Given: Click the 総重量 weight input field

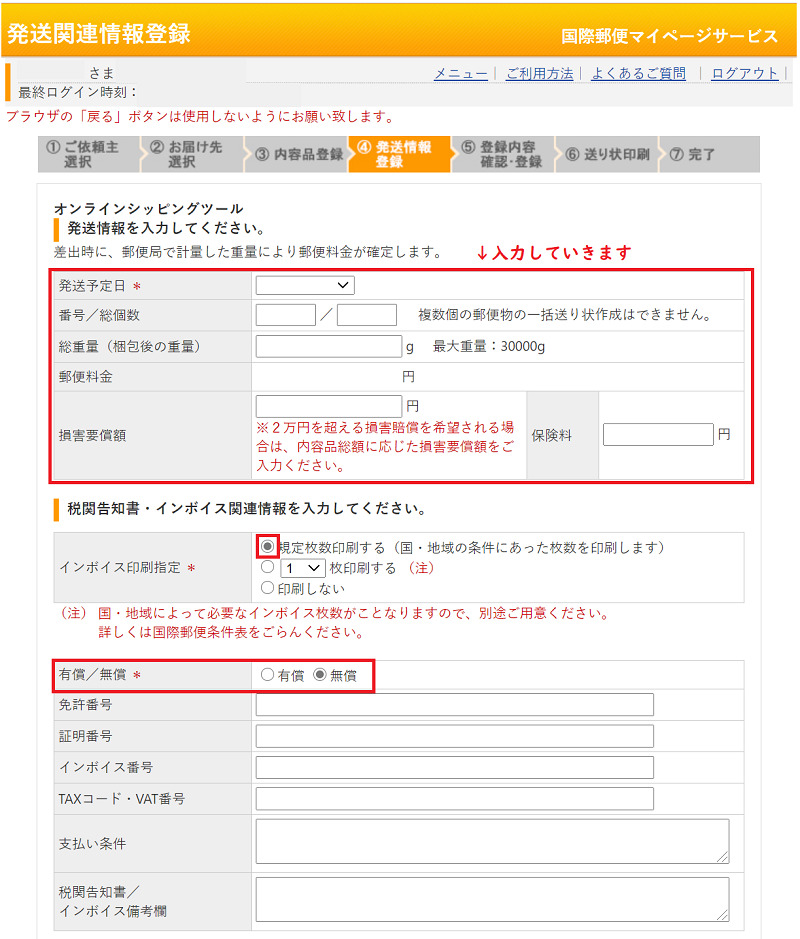Looking at the screenshot, I should (328, 347).
